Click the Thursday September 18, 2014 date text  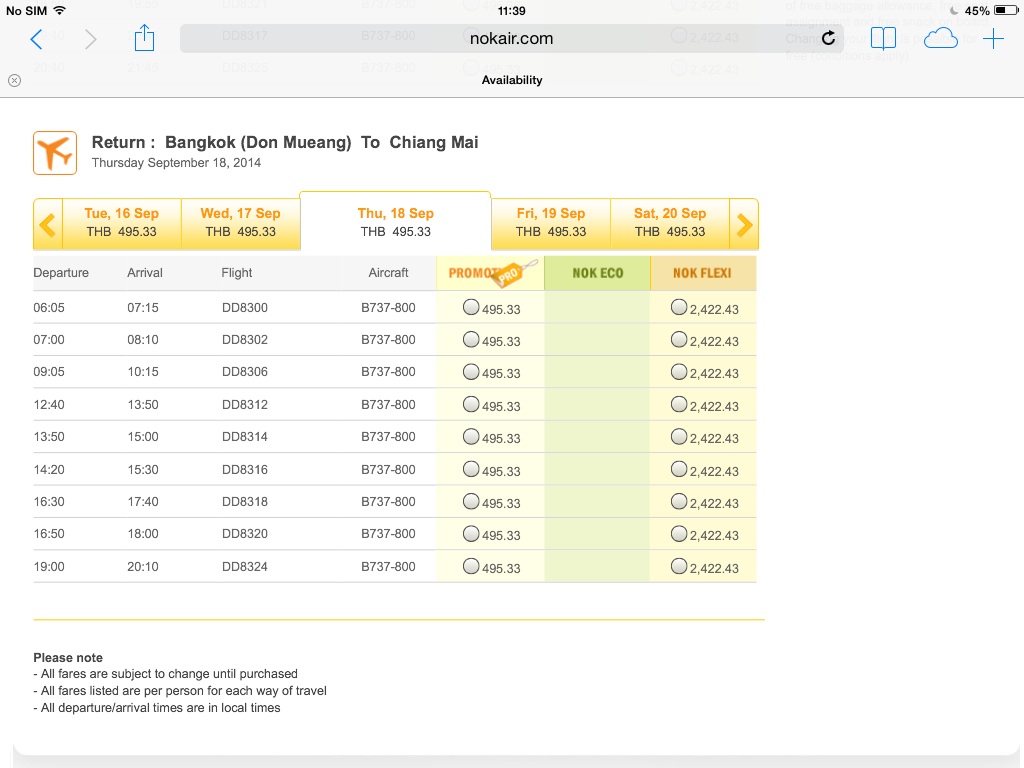176,163
